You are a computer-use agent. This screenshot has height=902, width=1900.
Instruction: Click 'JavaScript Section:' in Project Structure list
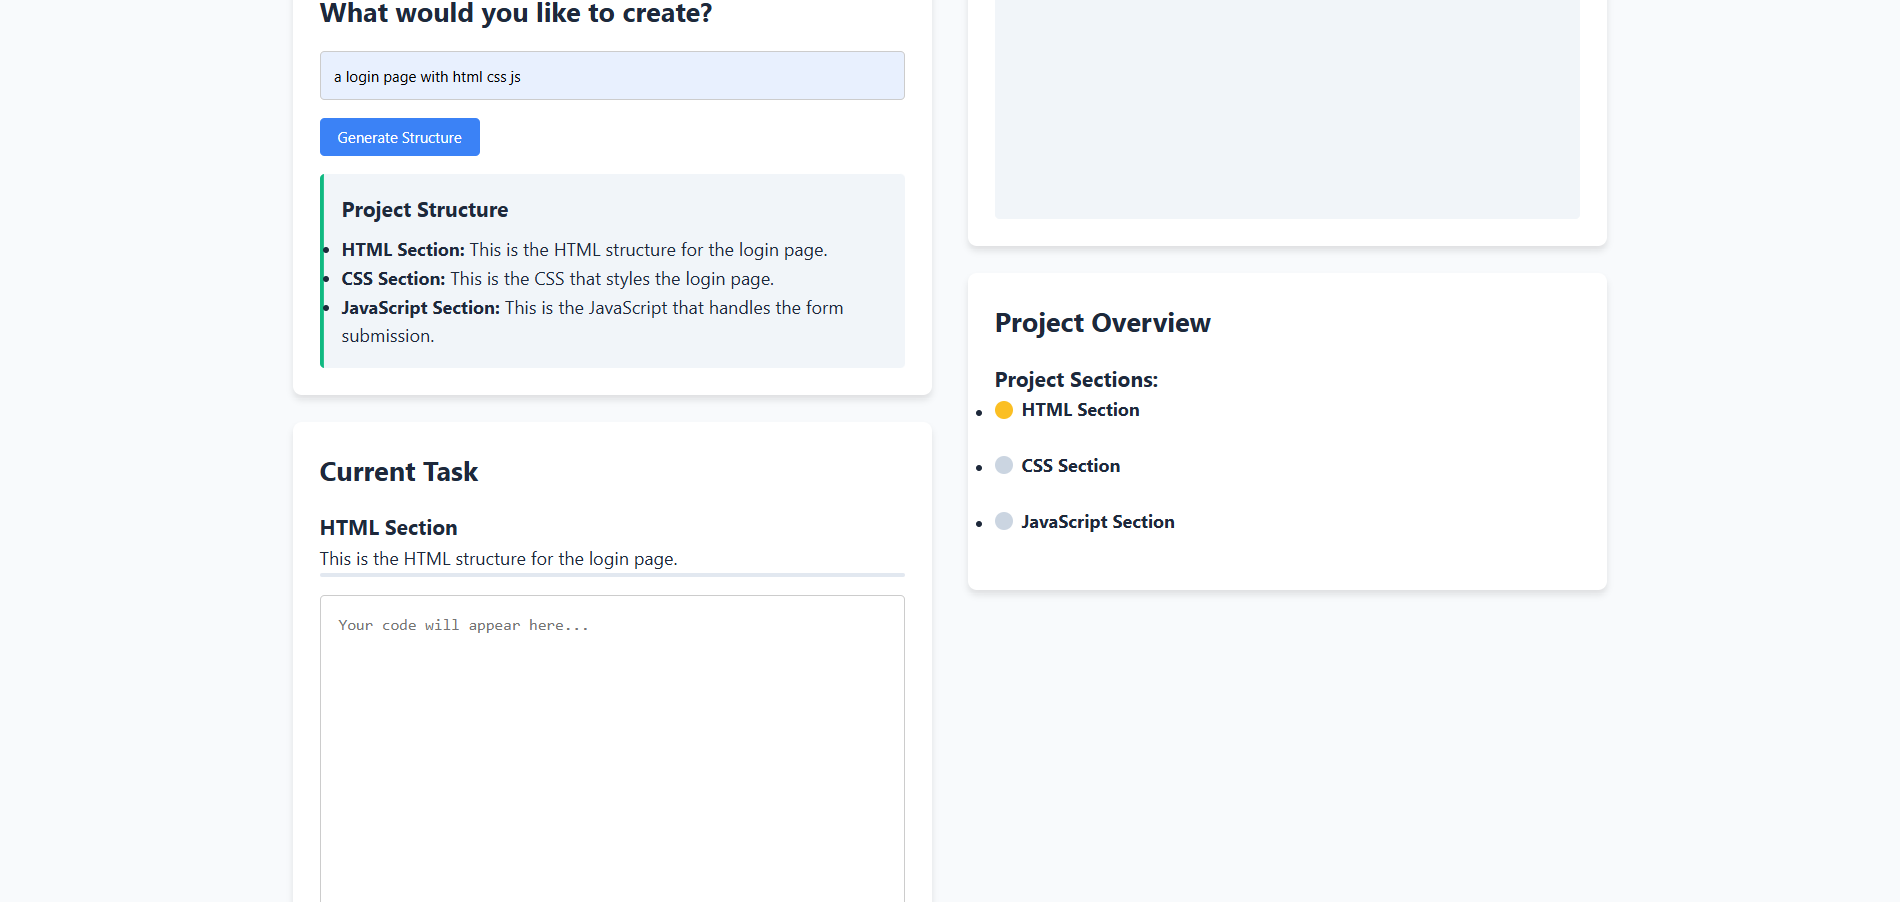pyautogui.click(x=420, y=308)
